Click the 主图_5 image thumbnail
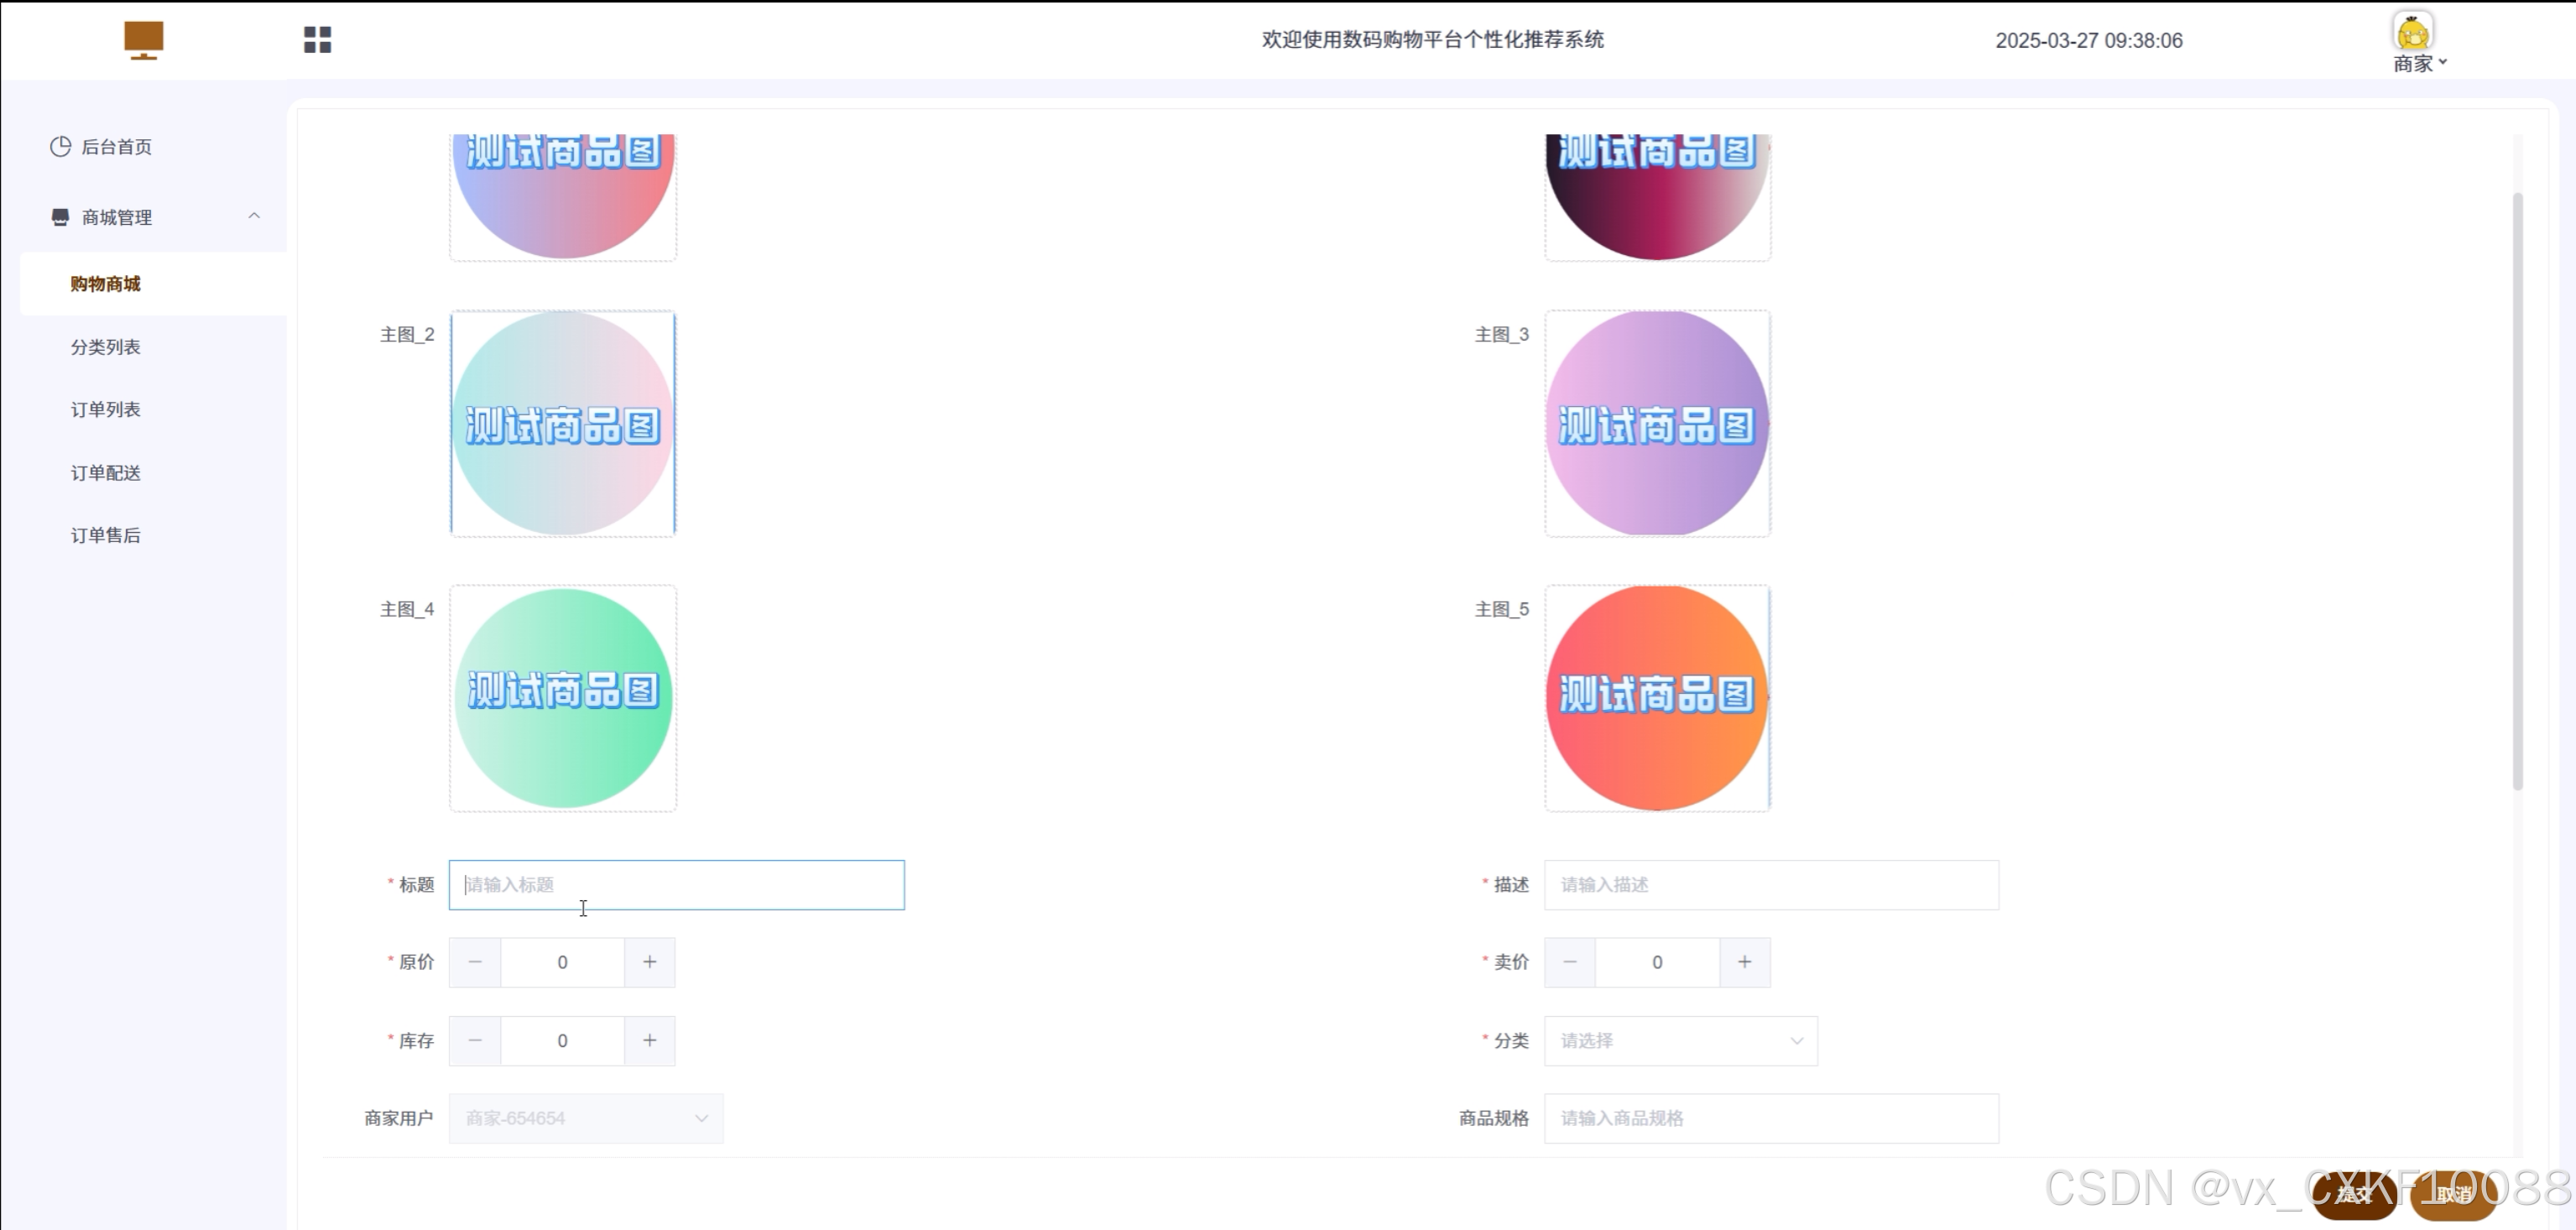 pyautogui.click(x=1657, y=698)
